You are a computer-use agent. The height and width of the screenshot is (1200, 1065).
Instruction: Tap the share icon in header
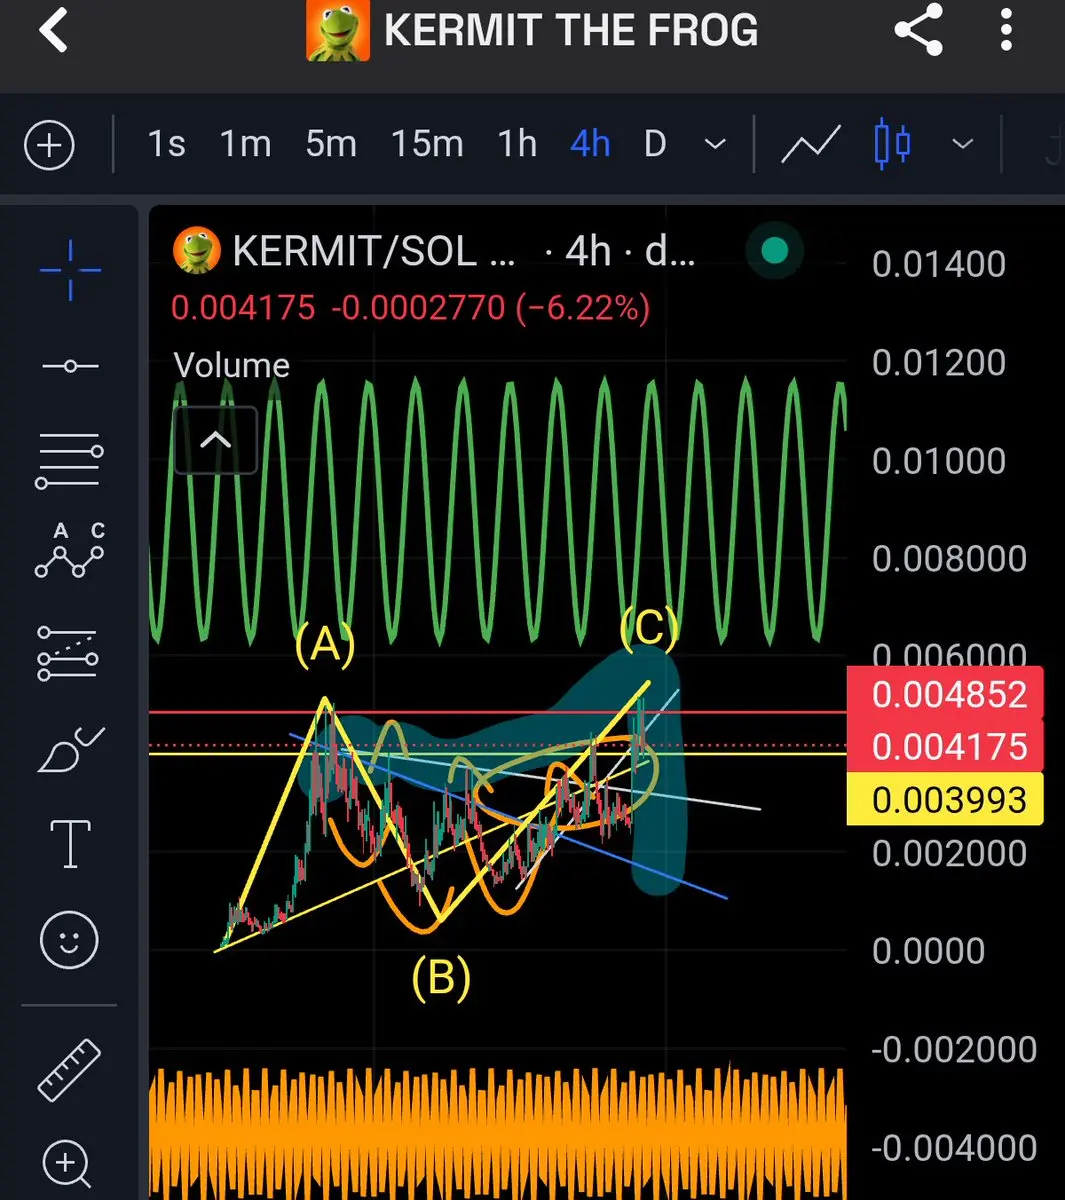coord(918,29)
